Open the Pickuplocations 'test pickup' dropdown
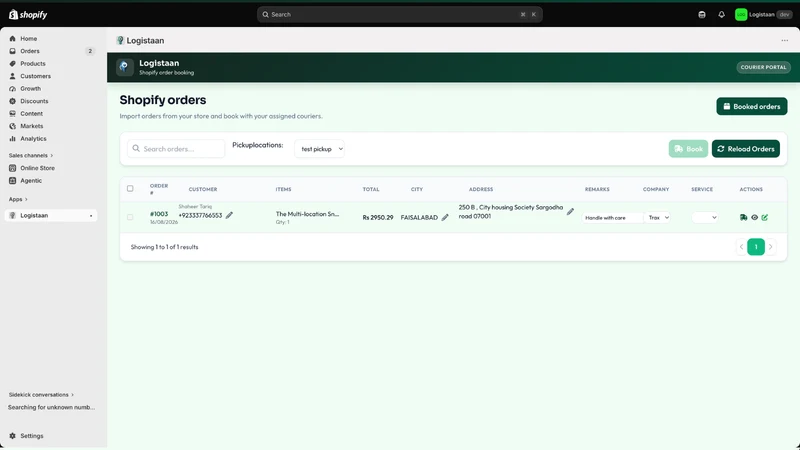The height and width of the screenshot is (450, 800). pyautogui.click(x=319, y=148)
